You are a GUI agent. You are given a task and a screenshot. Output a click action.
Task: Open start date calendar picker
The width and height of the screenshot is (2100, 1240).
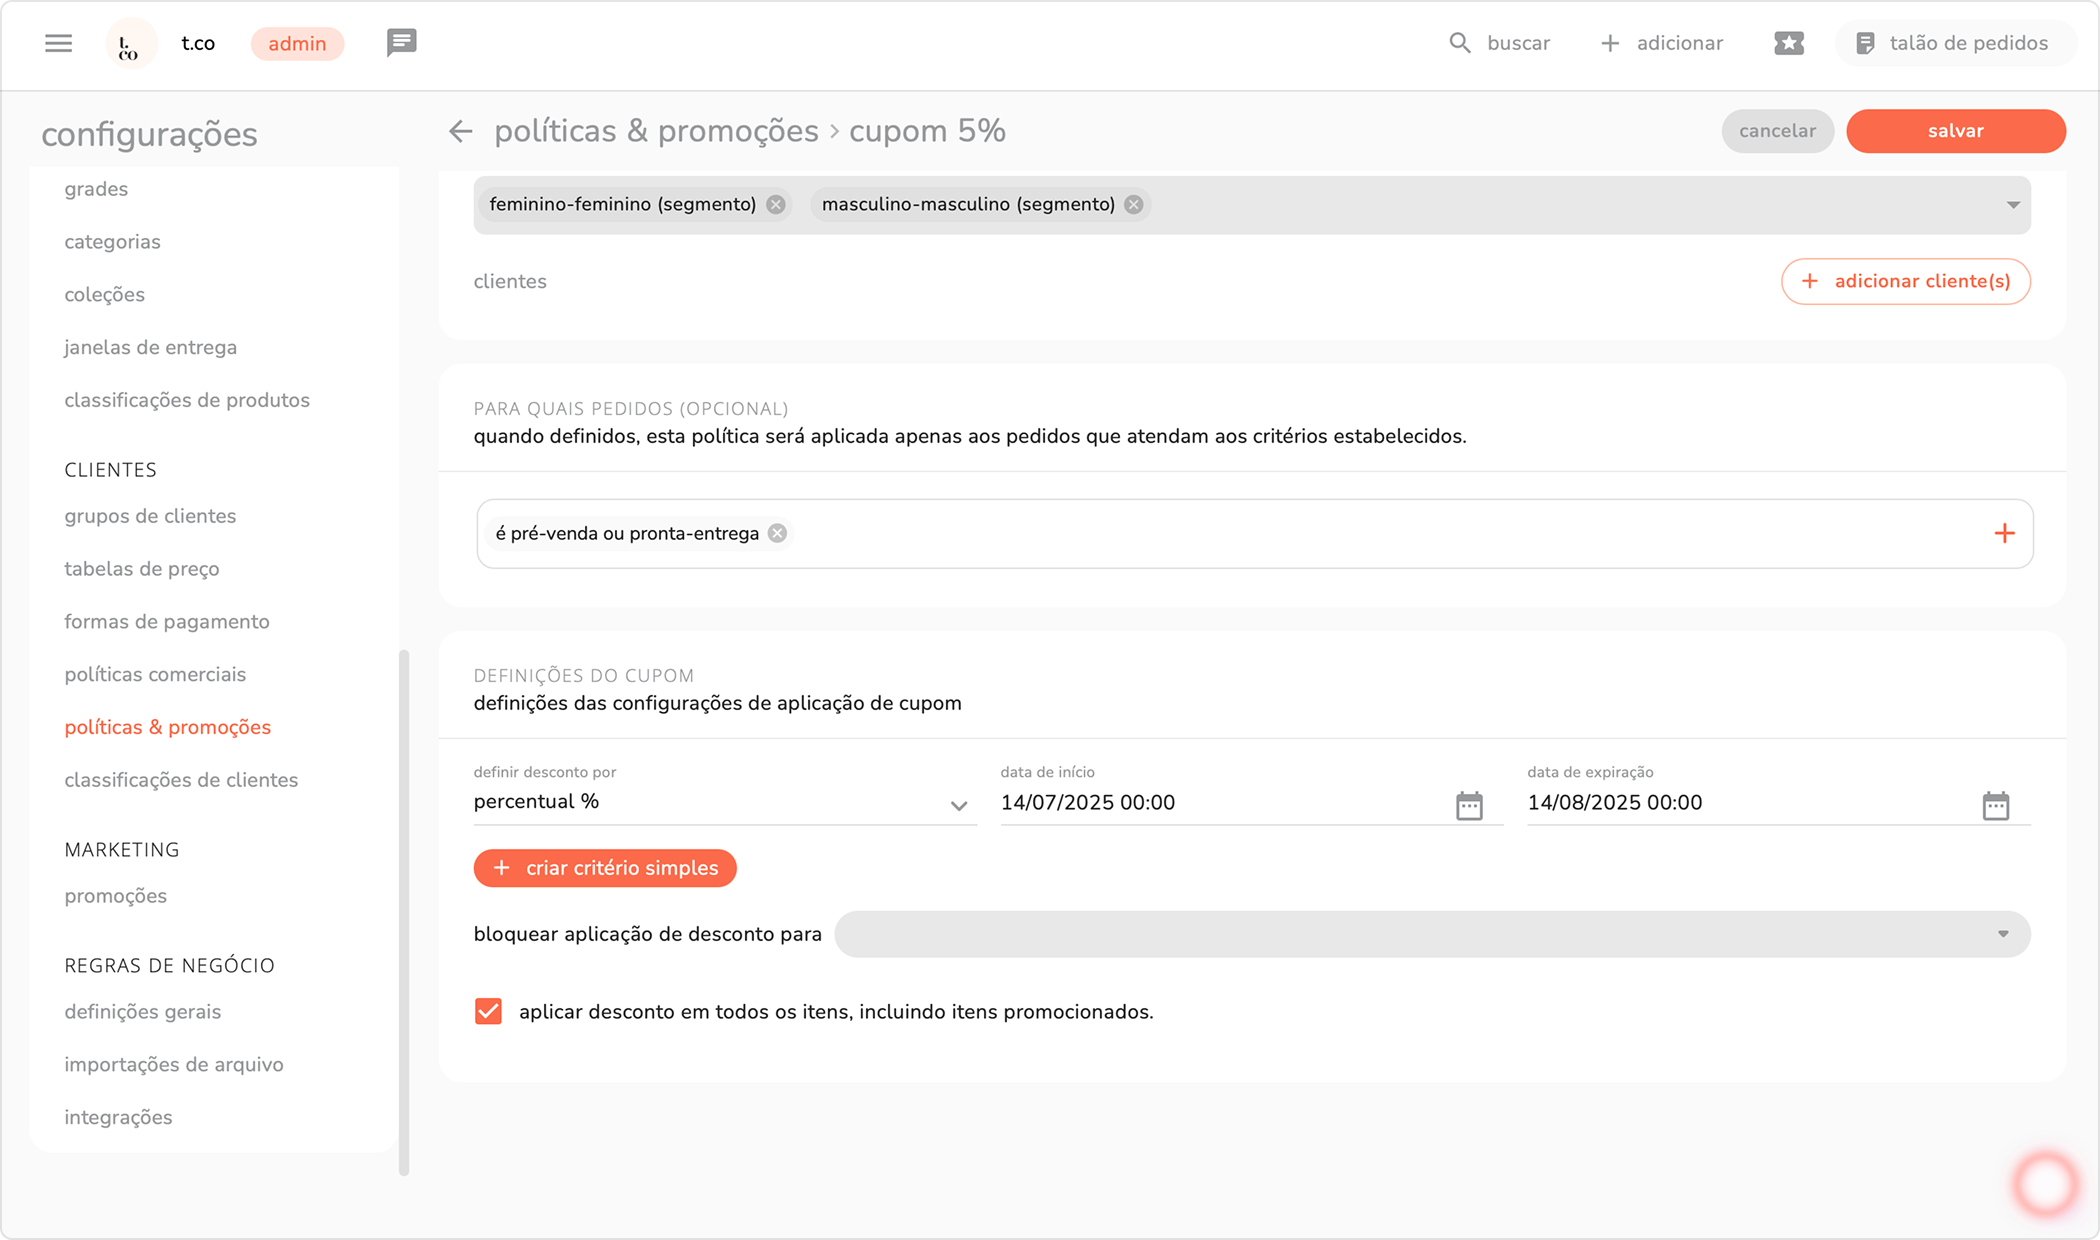click(x=1469, y=805)
